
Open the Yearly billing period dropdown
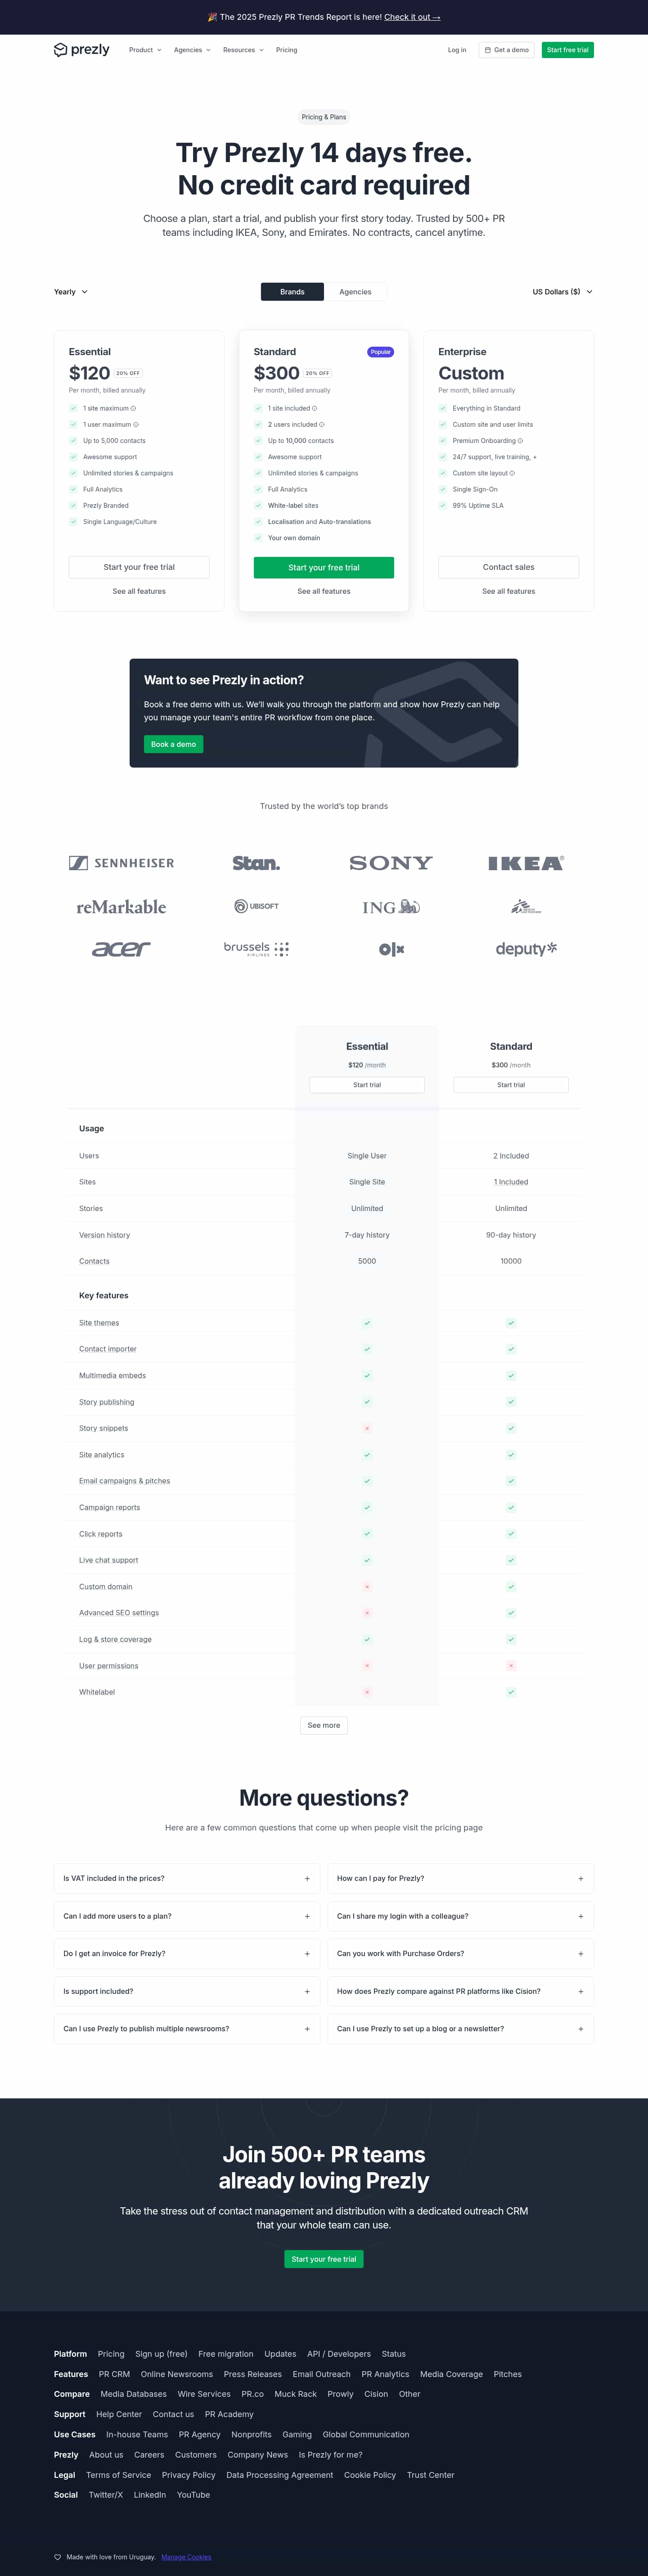pyautogui.click(x=71, y=292)
